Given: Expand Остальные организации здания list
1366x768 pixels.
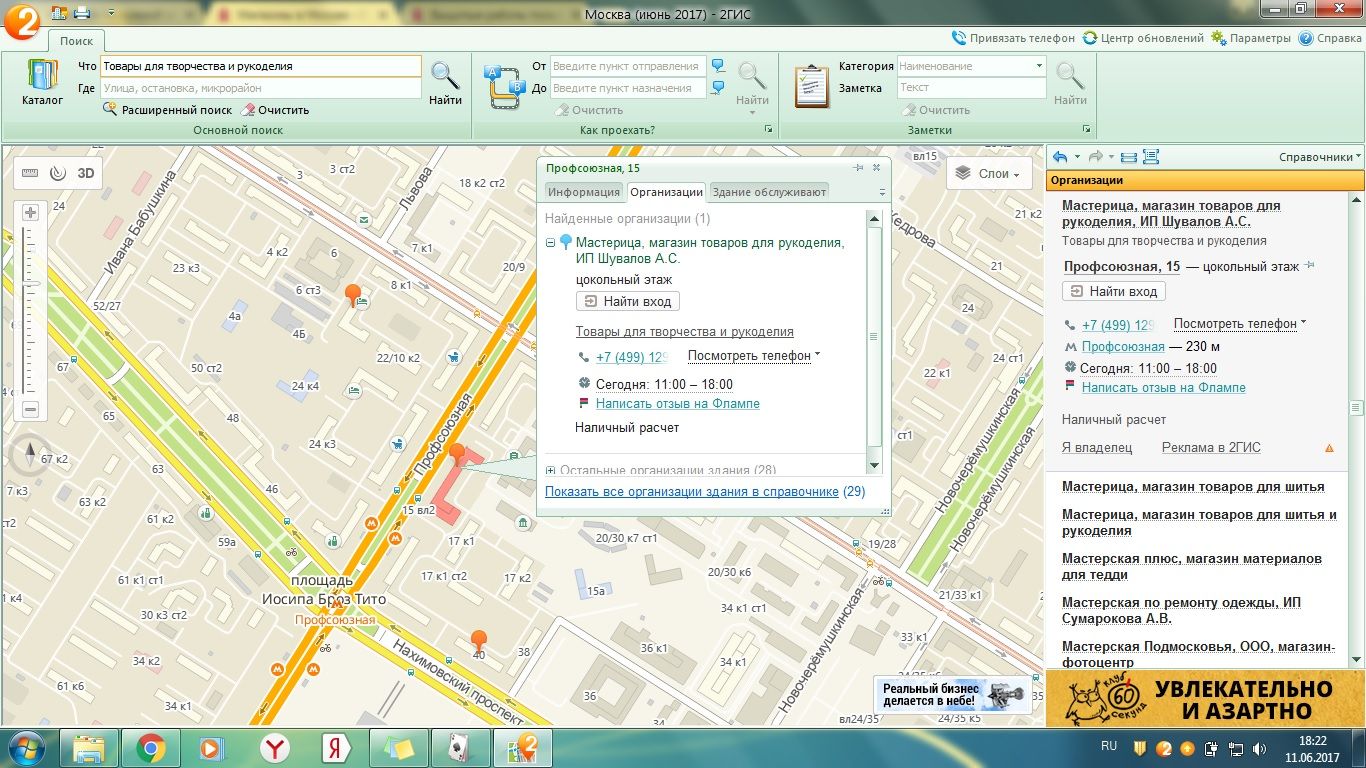Looking at the screenshot, I should 551,470.
